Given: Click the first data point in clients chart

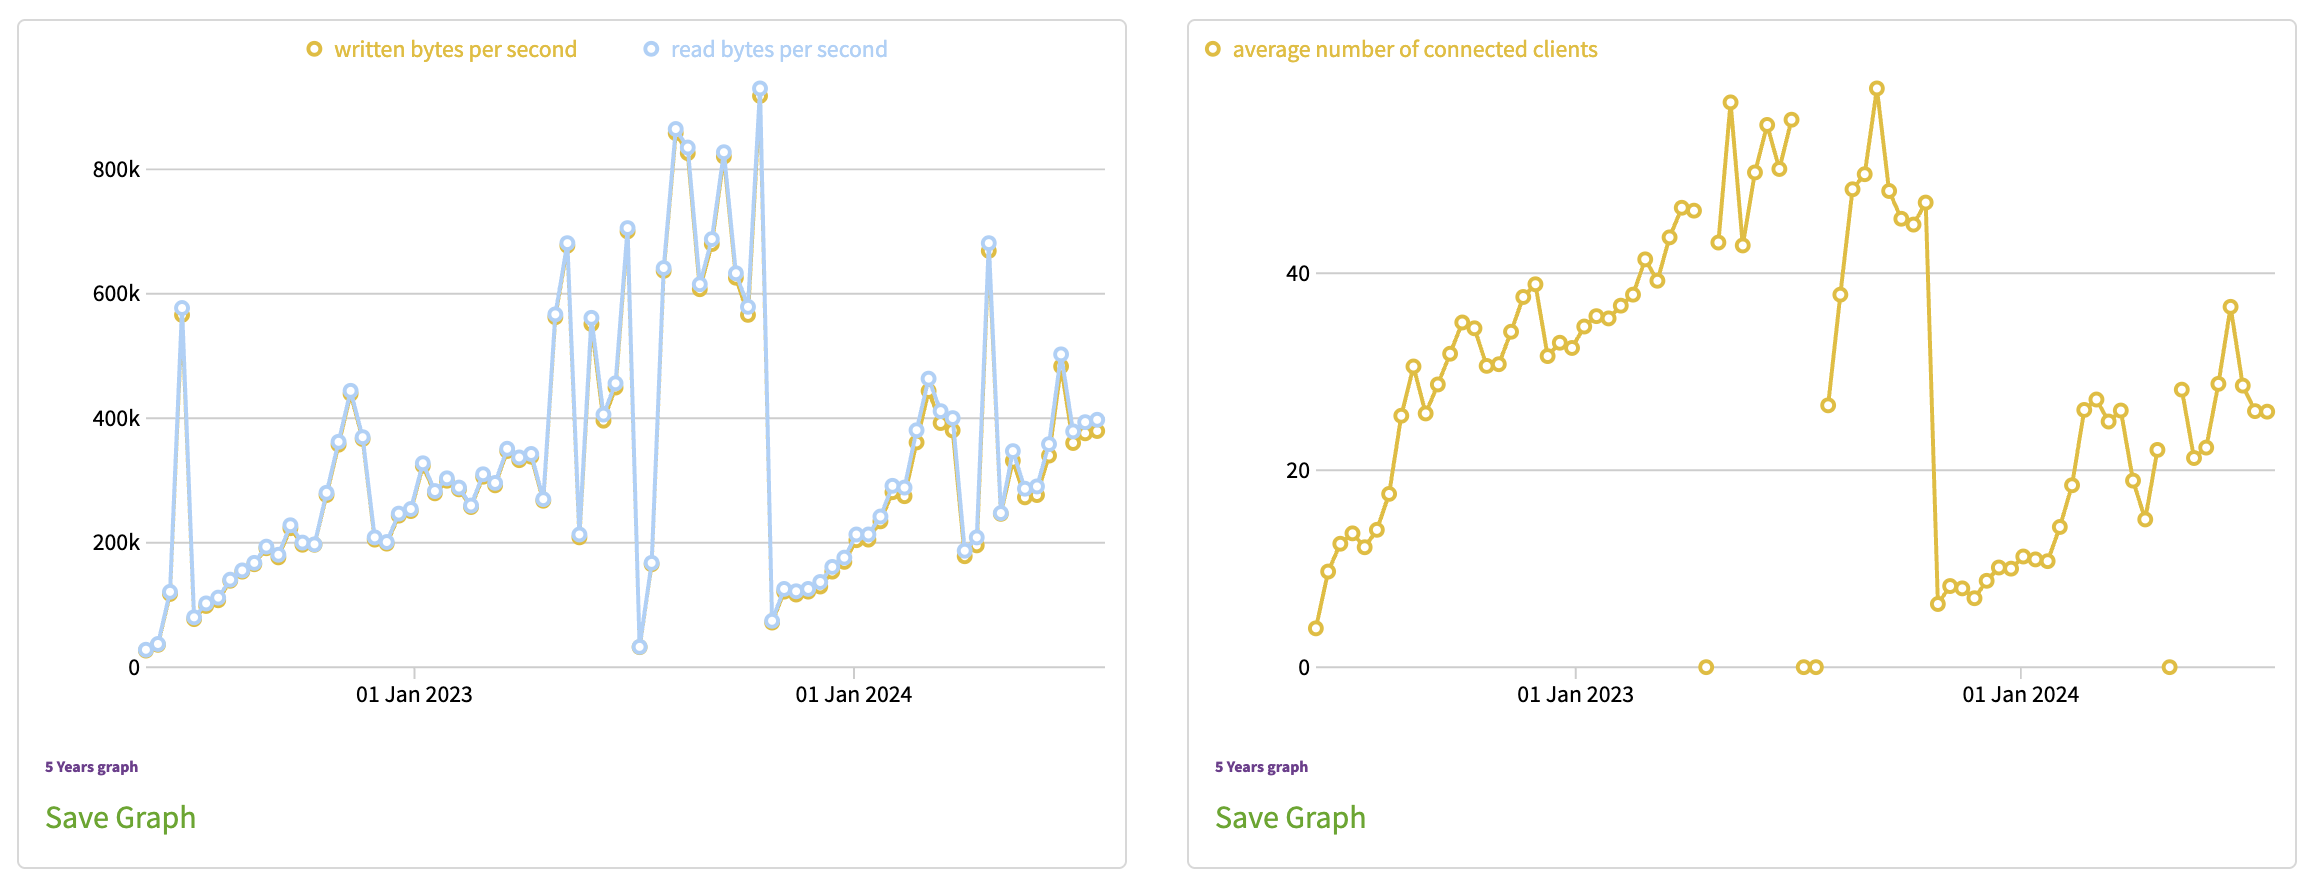Looking at the screenshot, I should [x=1316, y=628].
